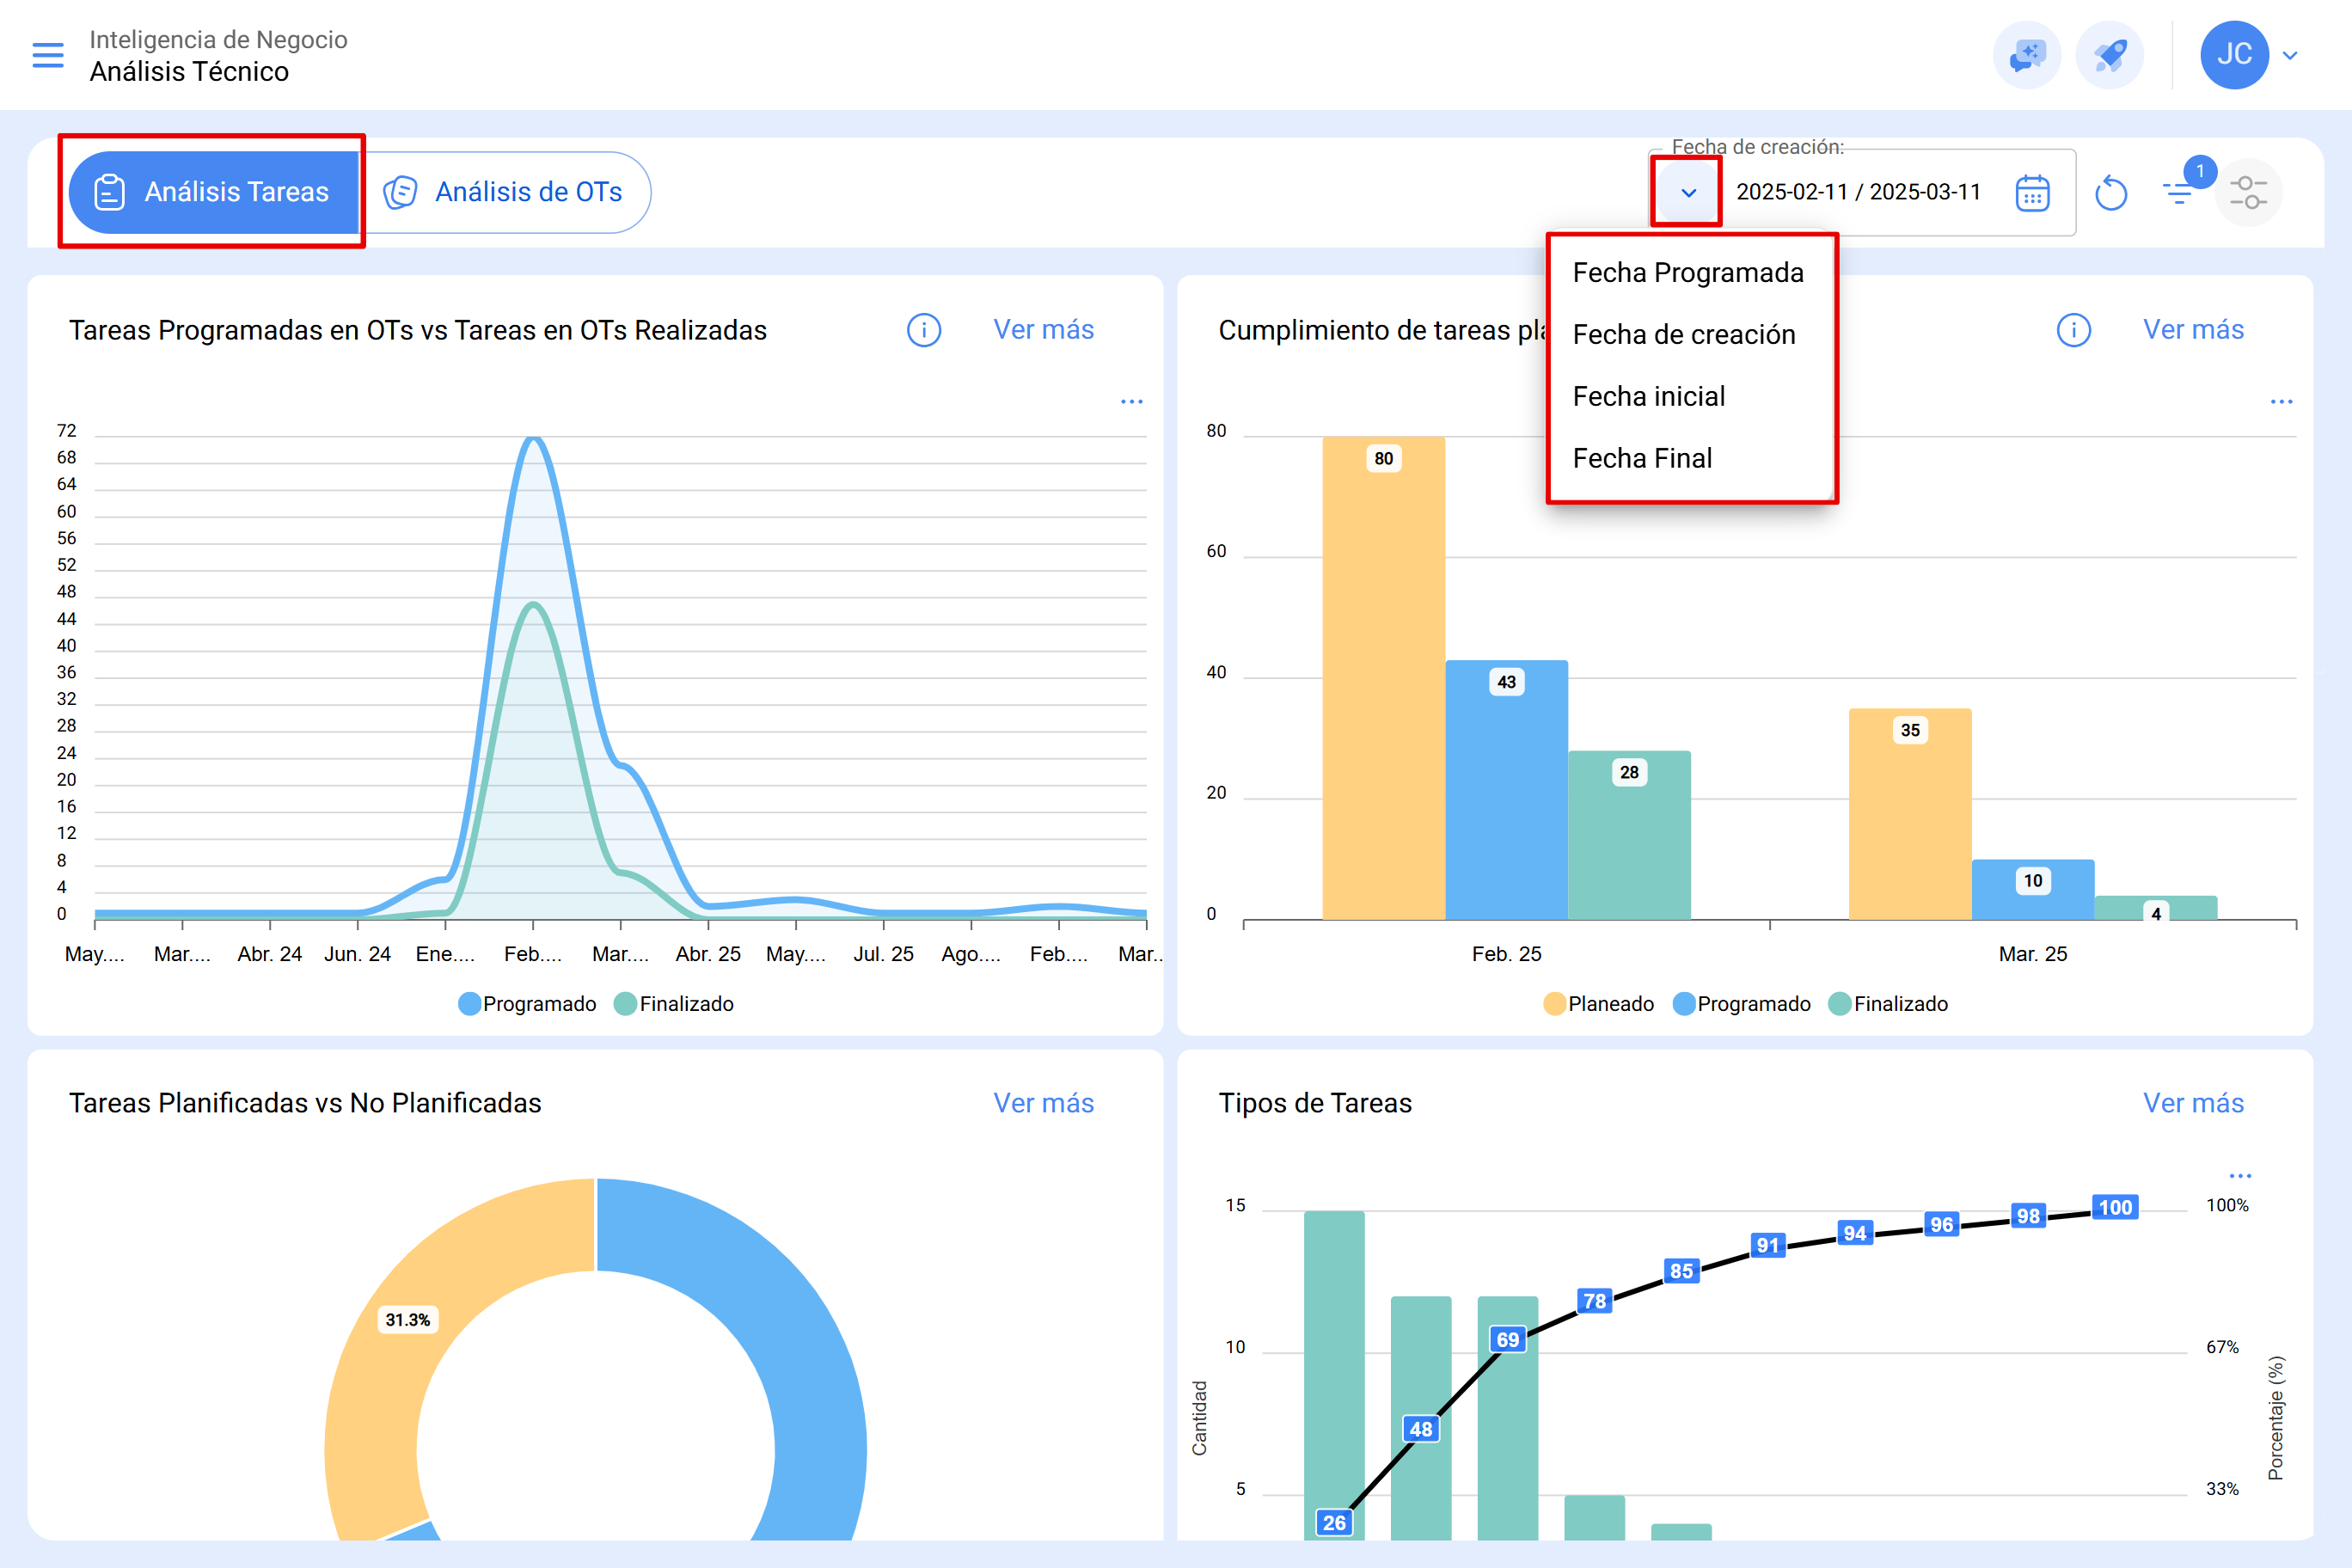Open three-dots menu on Tipos de Tareas chart
This screenshot has width=2352, height=1568.
[x=2240, y=1175]
